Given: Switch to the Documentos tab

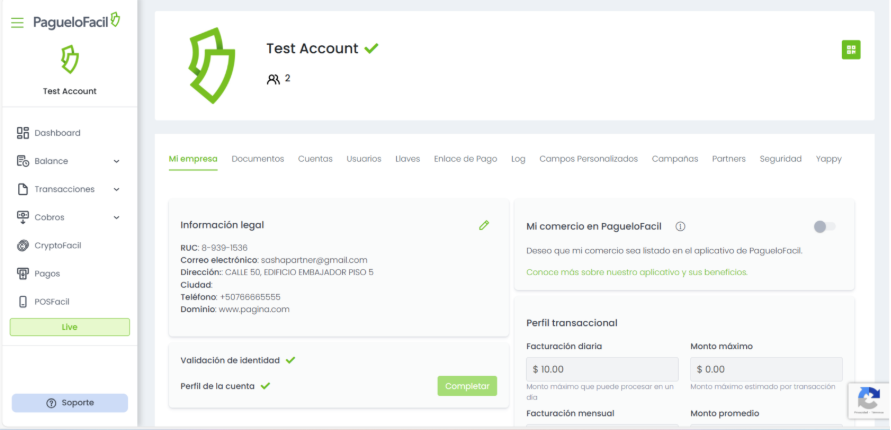Looking at the screenshot, I should 258,159.
